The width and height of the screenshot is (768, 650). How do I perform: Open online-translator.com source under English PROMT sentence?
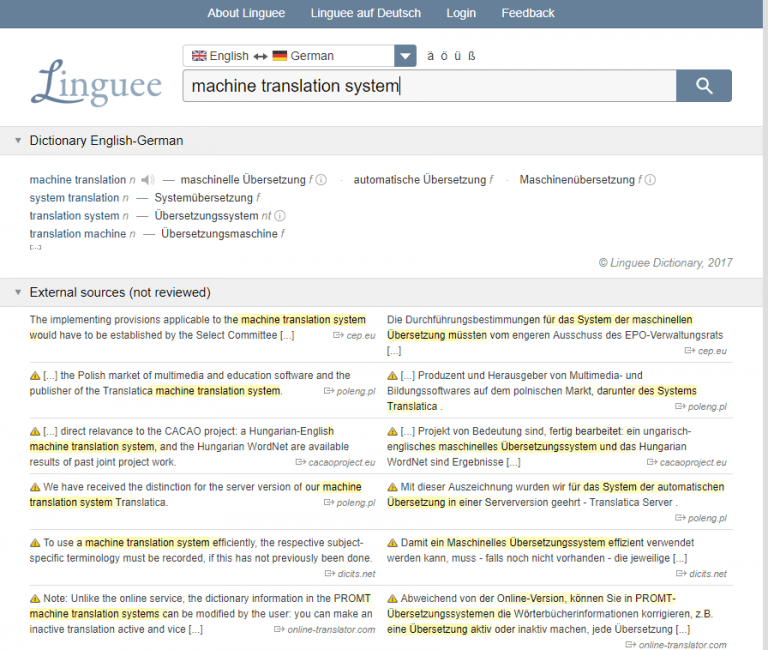point(325,630)
